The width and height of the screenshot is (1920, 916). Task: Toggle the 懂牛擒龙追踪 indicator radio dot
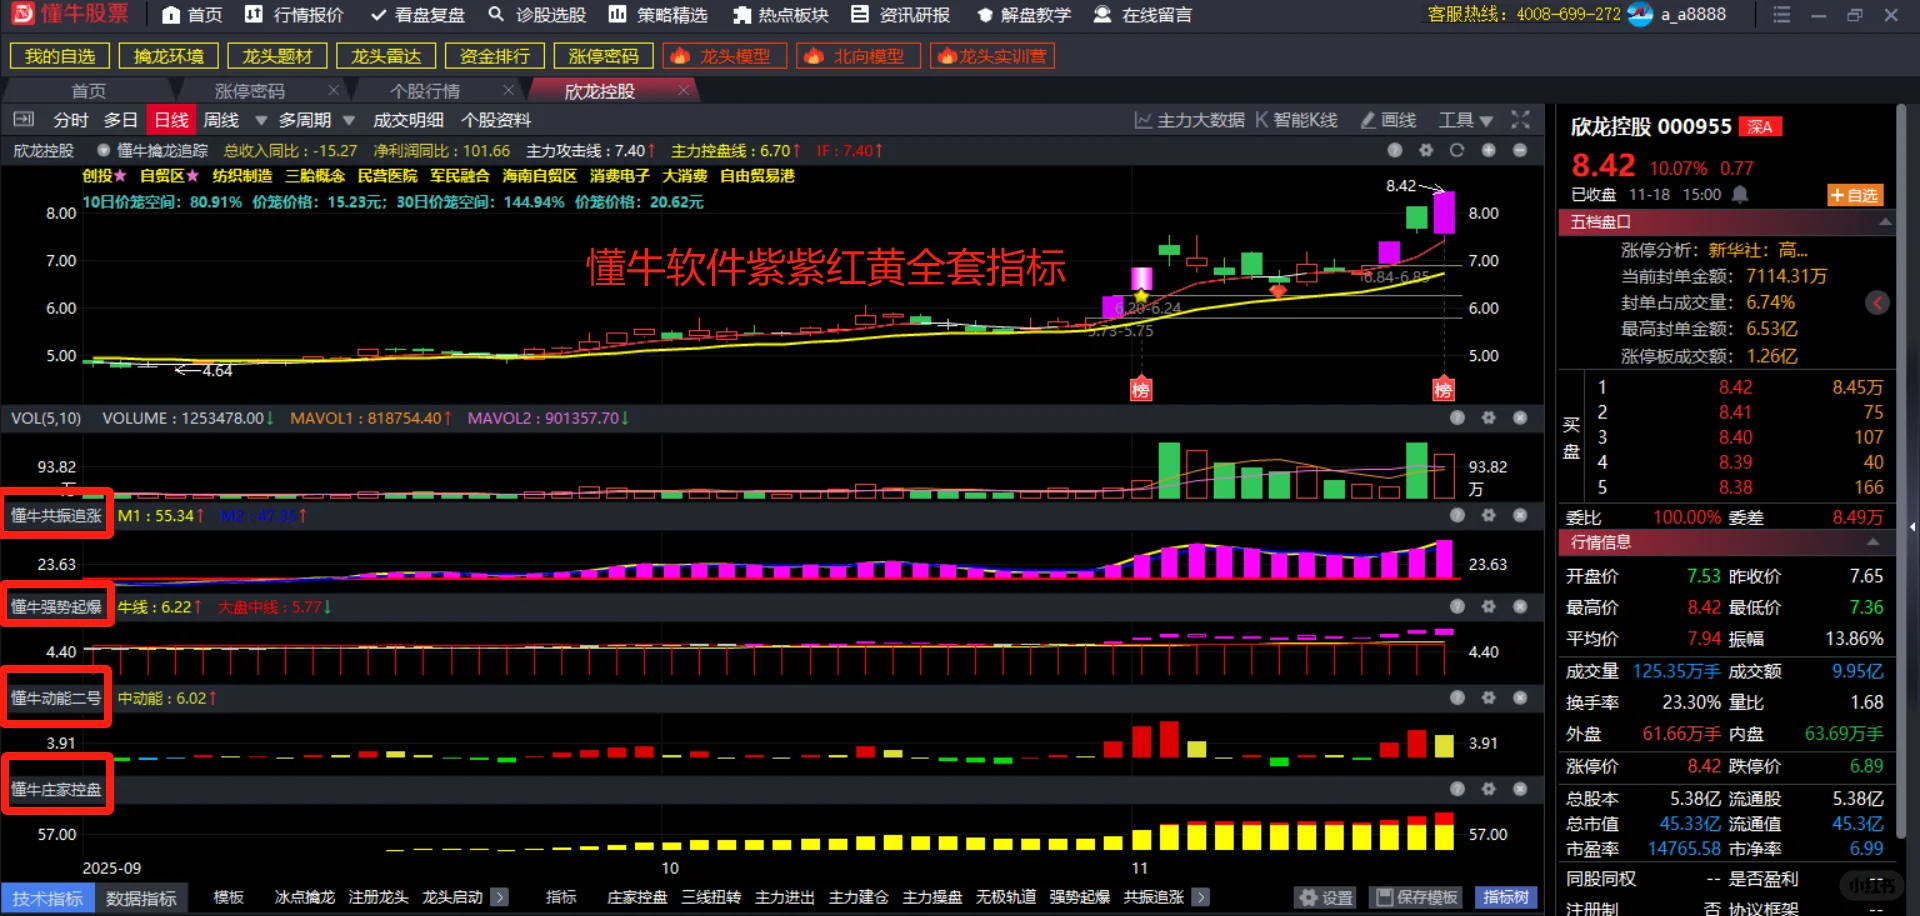coord(103,150)
